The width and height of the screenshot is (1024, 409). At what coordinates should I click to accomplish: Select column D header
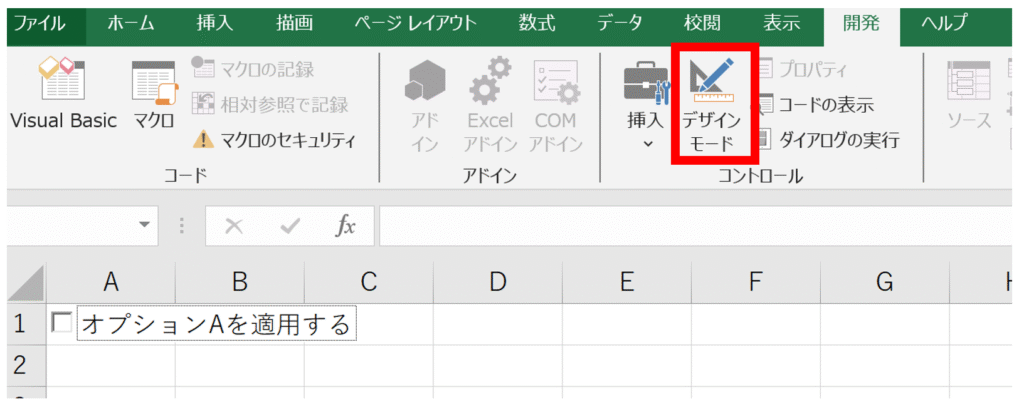tap(498, 282)
